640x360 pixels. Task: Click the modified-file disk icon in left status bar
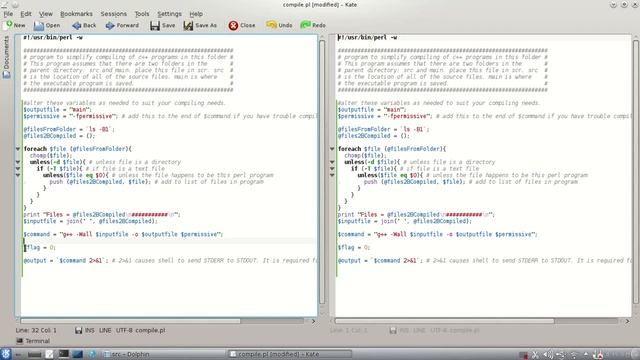(x=78, y=330)
